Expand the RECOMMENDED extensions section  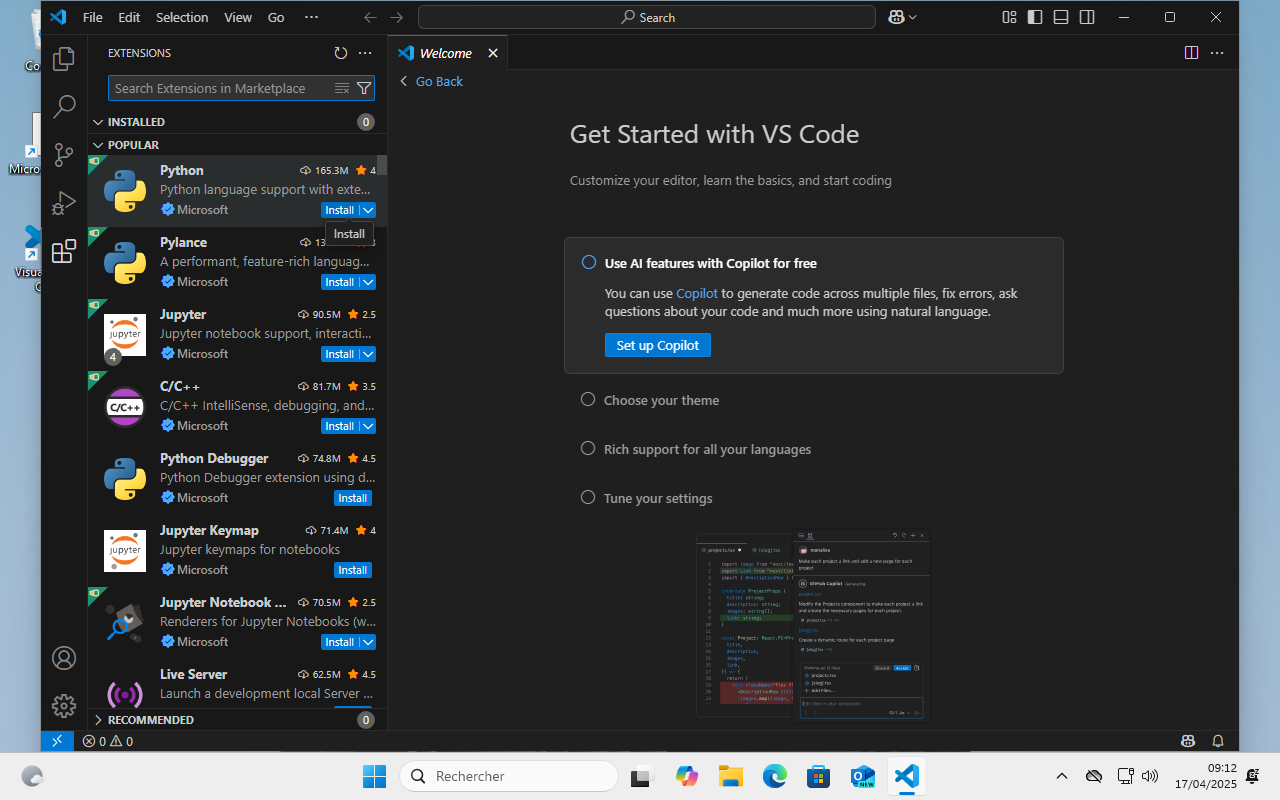[x=98, y=720]
